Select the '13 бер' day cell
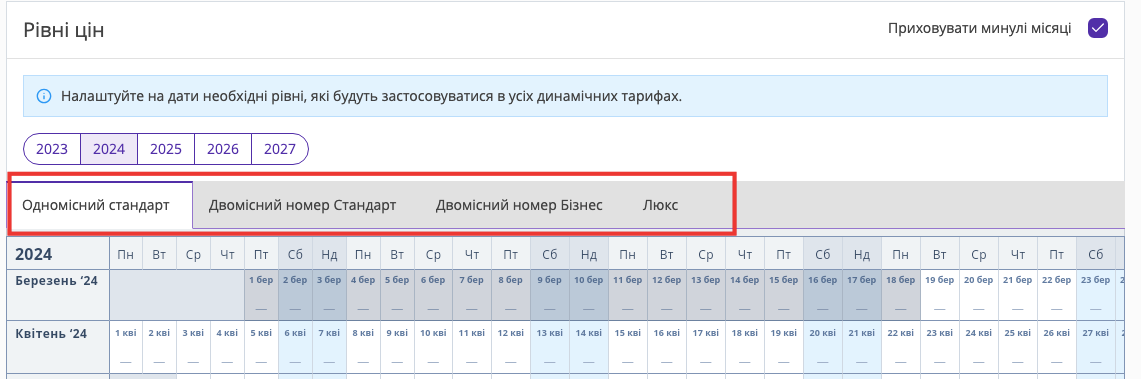The height and width of the screenshot is (379, 1141). (706, 295)
